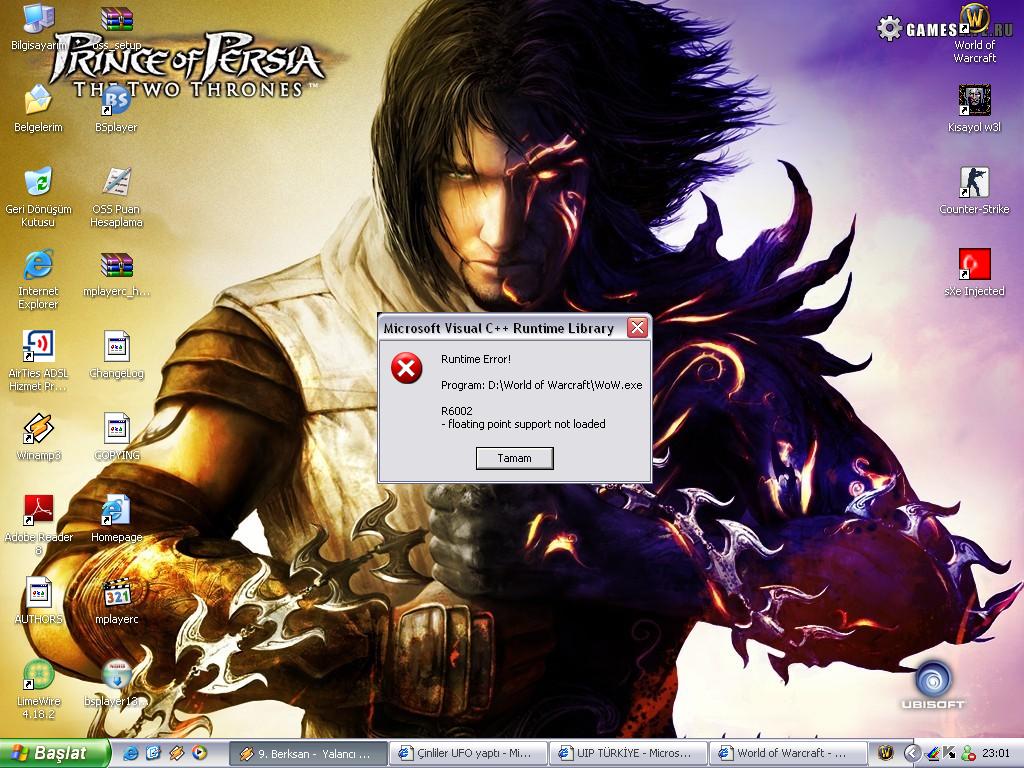Select the sXe Injected desktop icon
Image resolution: width=1024 pixels, height=768 pixels.
pos(974,266)
